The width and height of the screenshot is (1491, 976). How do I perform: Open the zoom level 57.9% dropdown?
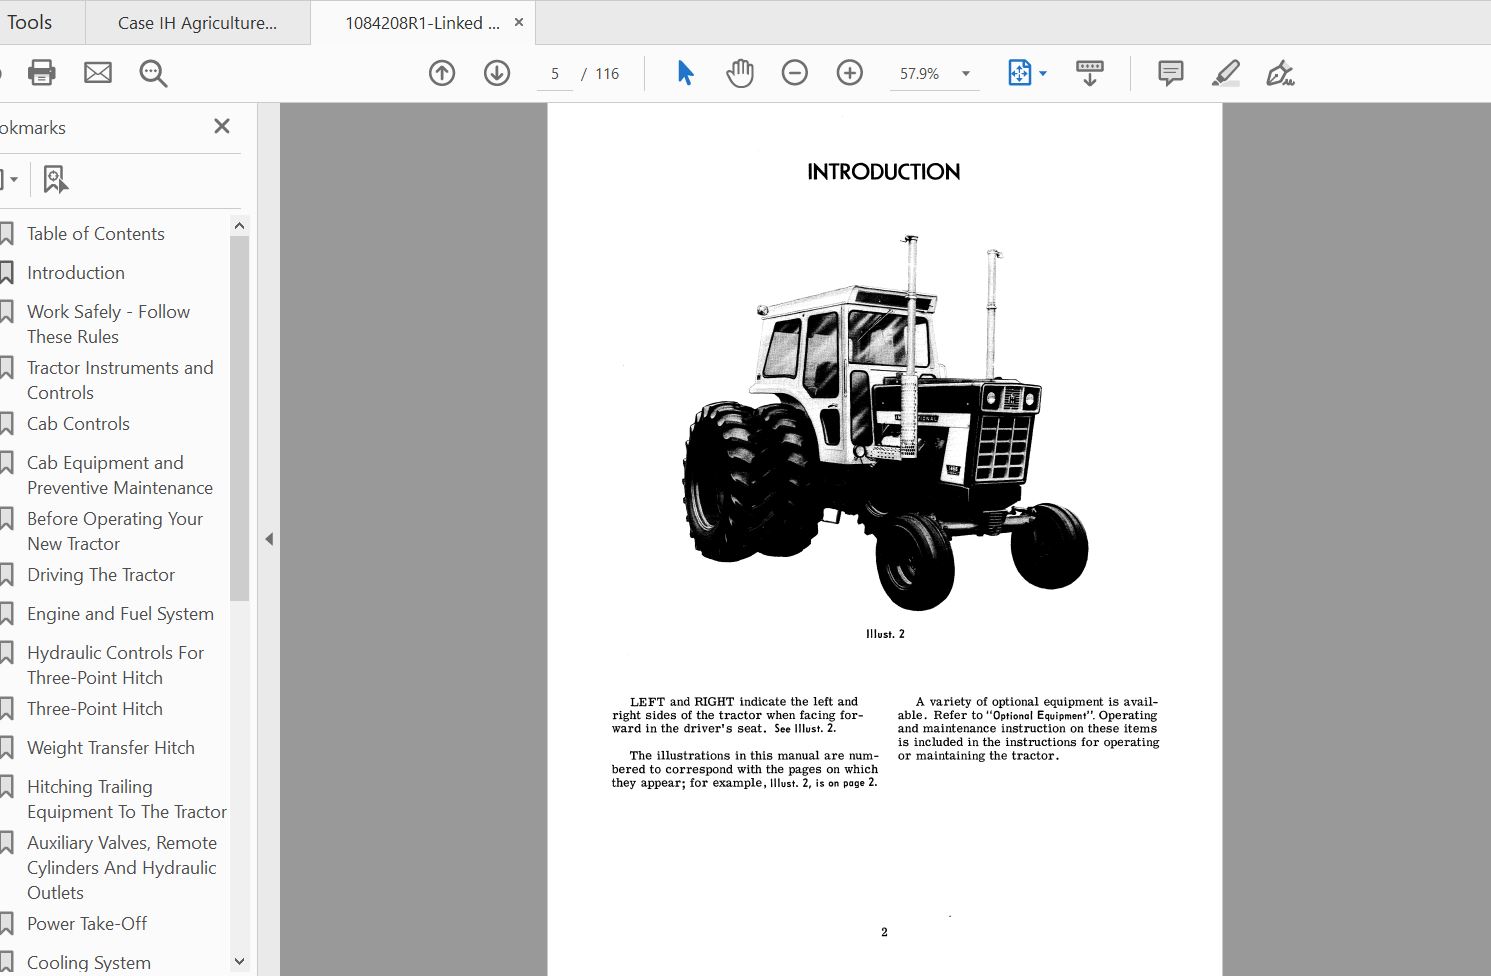coord(966,73)
